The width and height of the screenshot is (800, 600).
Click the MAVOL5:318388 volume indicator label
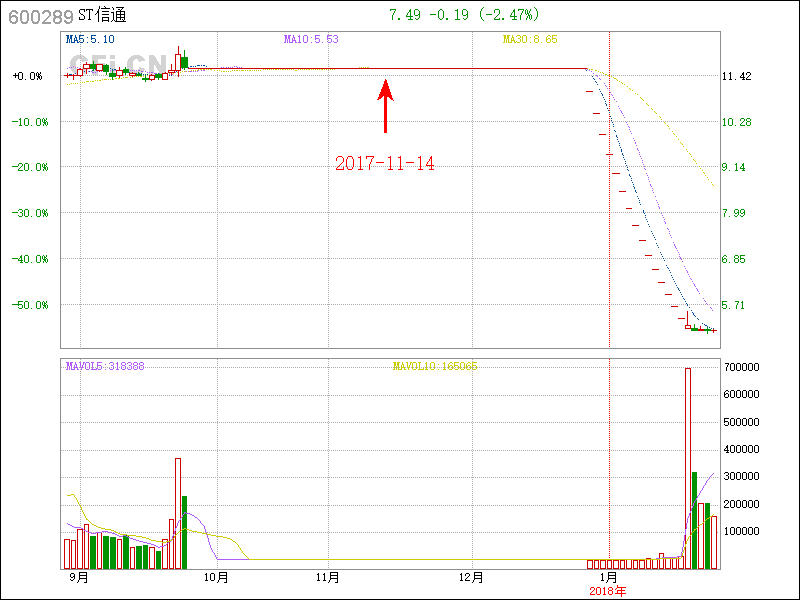(x=105, y=366)
